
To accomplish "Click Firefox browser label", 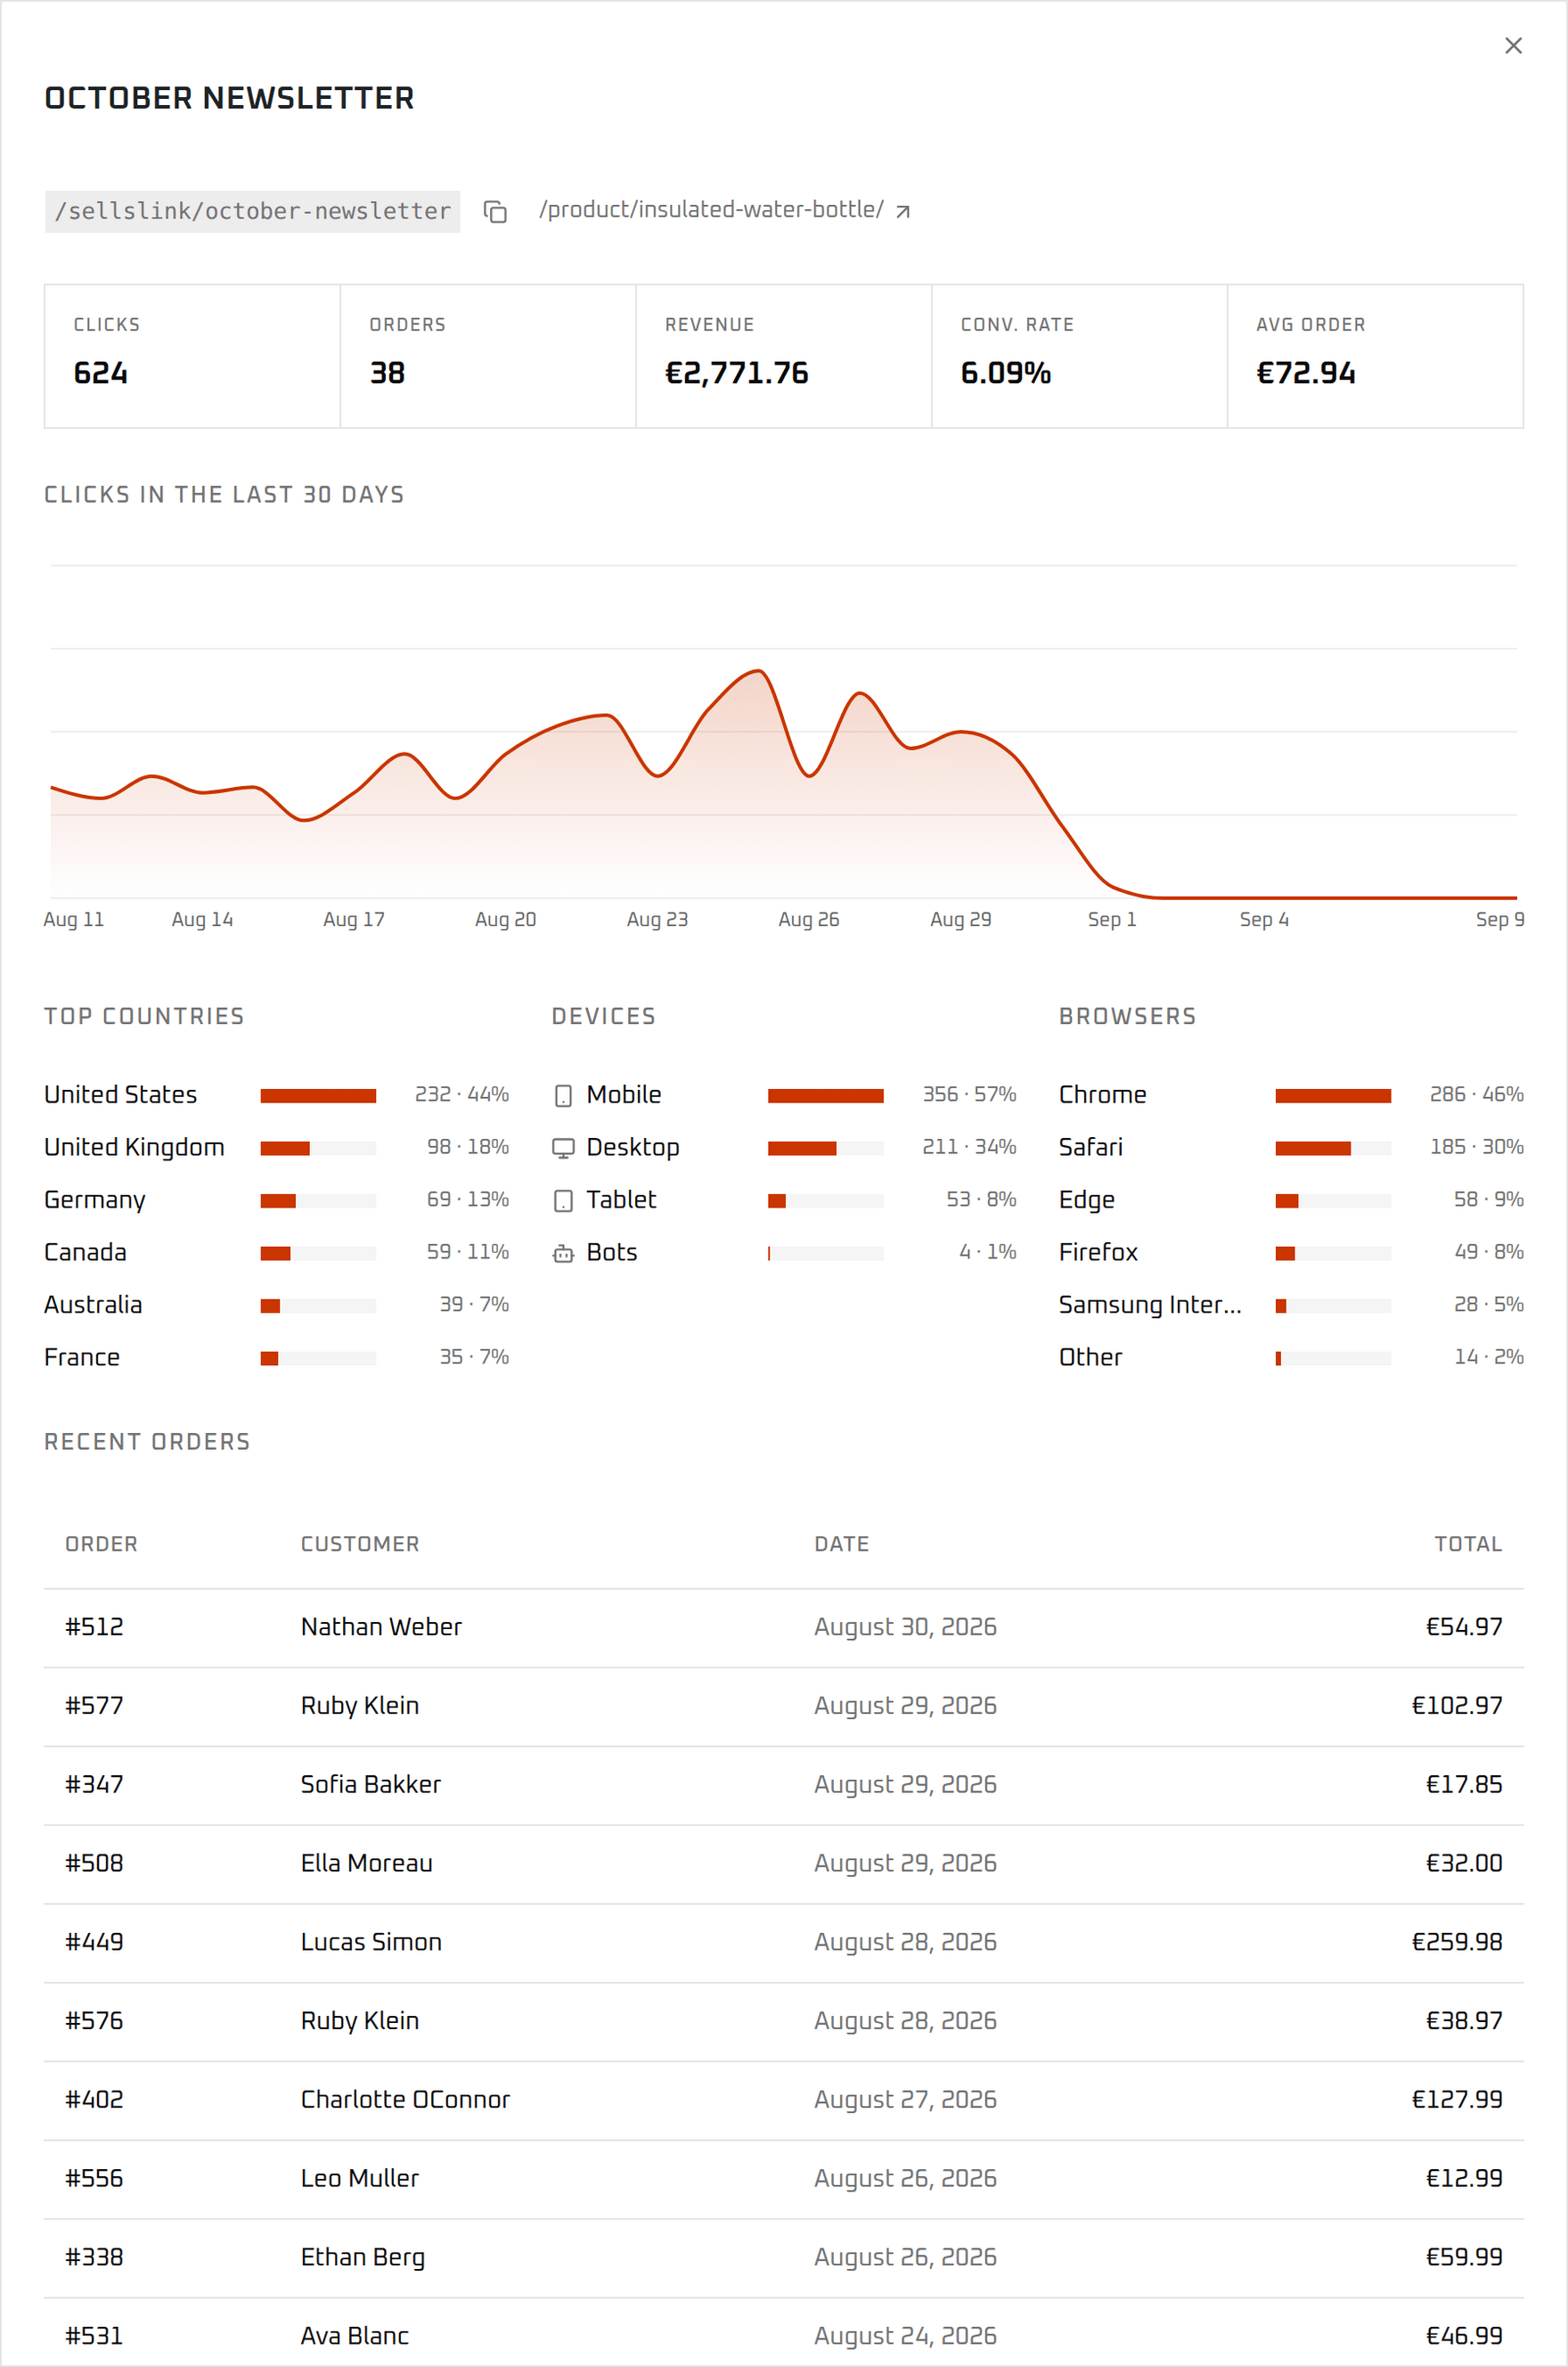I will pyautogui.click(x=1098, y=1253).
